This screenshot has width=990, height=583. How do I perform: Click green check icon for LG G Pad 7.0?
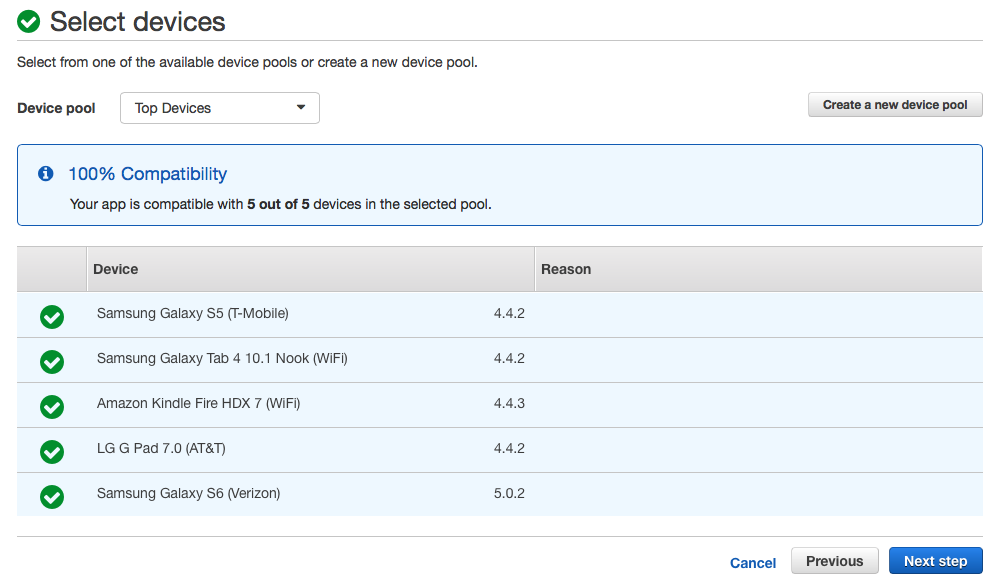coord(52,452)
